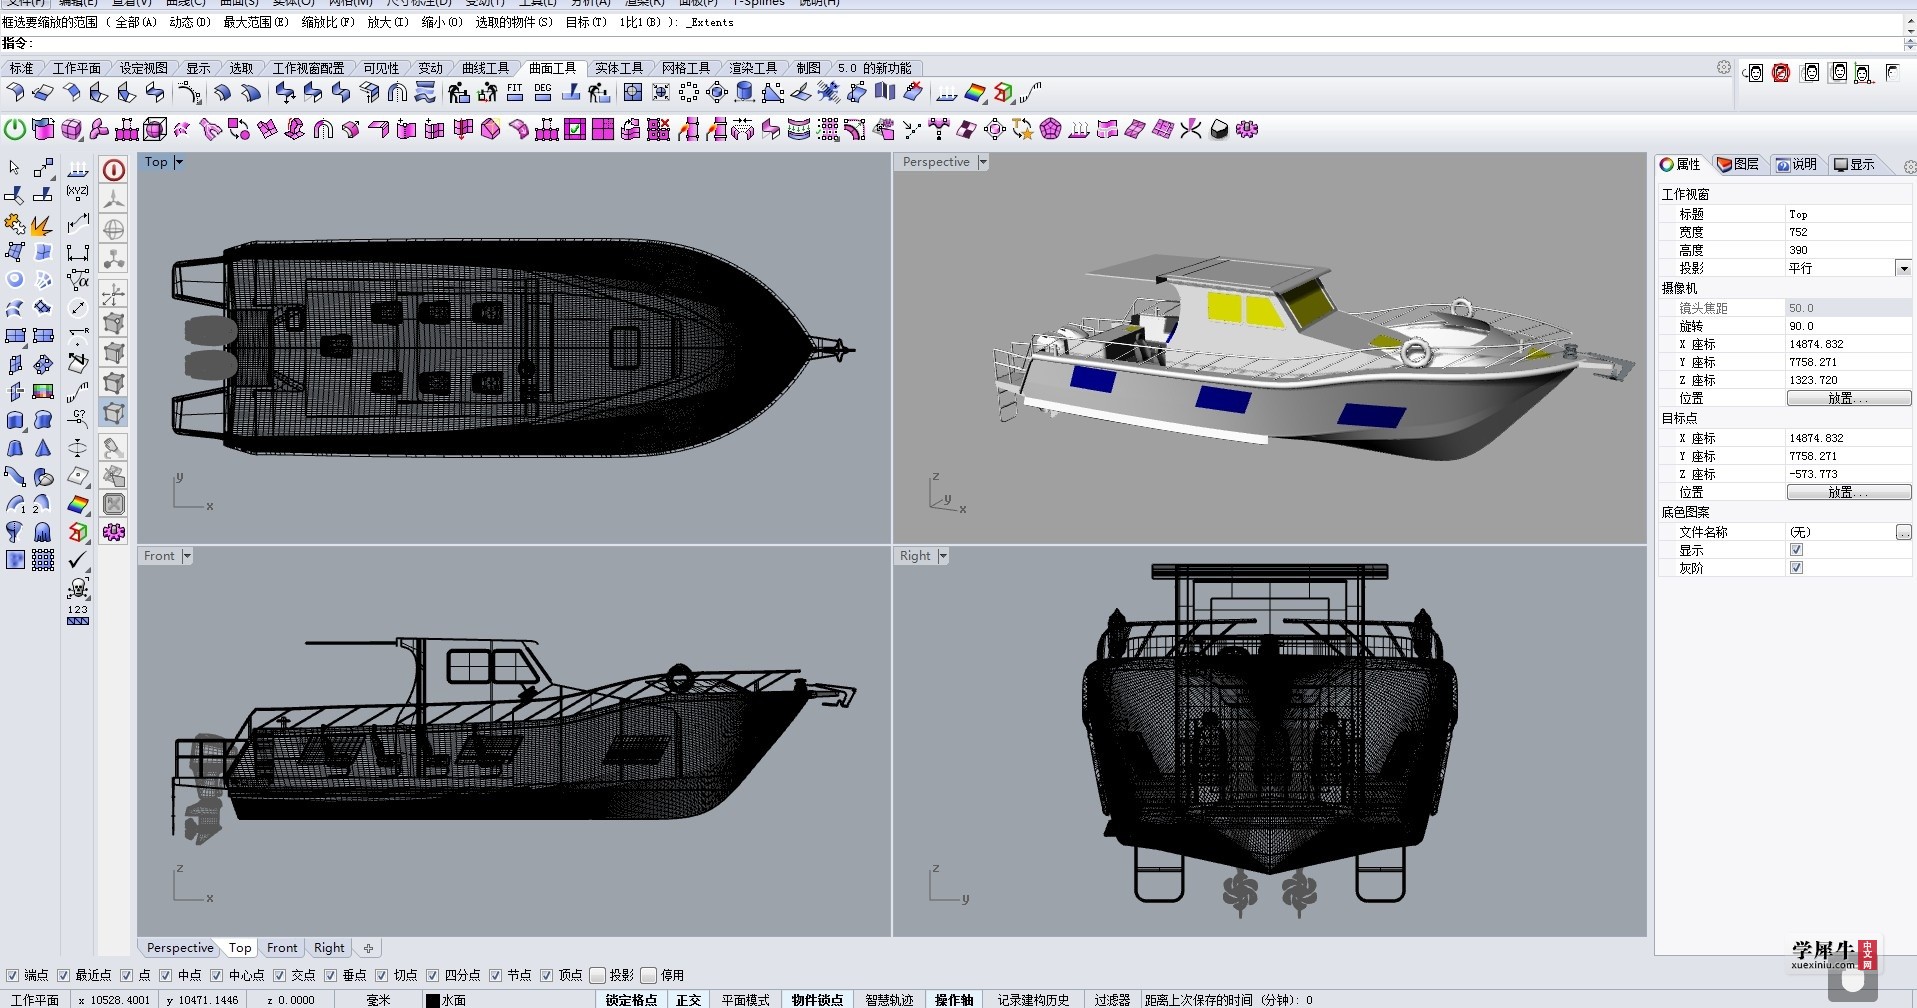Open the Top viewport title dropdown
Screen dimensions: 1917x1008
click(179, 162)
